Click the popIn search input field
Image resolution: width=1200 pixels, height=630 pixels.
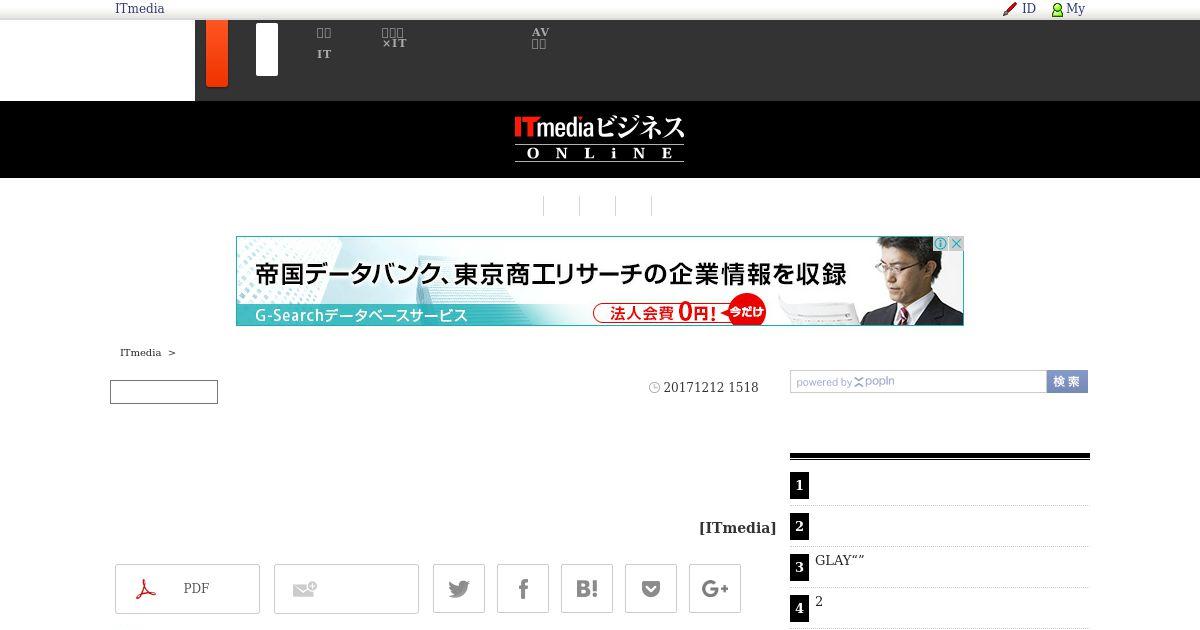(x=918, y=382)
